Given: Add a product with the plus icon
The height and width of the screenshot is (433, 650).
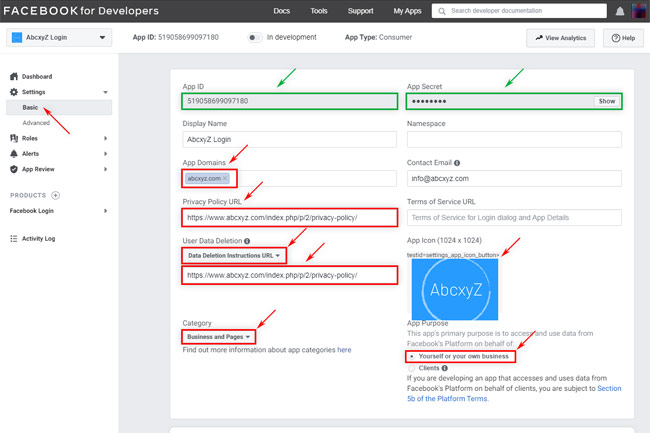Looking at the screenshot, I should coord(56,195).
